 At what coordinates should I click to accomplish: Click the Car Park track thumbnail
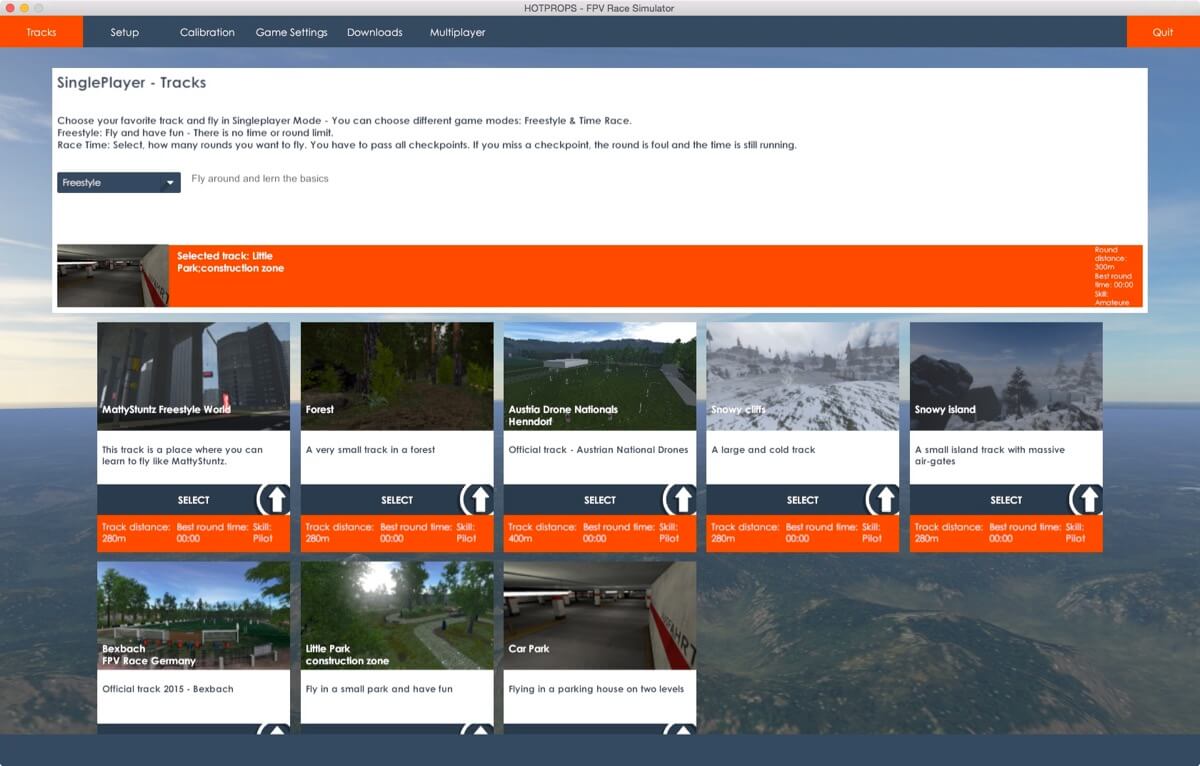(x=600, y=615)
